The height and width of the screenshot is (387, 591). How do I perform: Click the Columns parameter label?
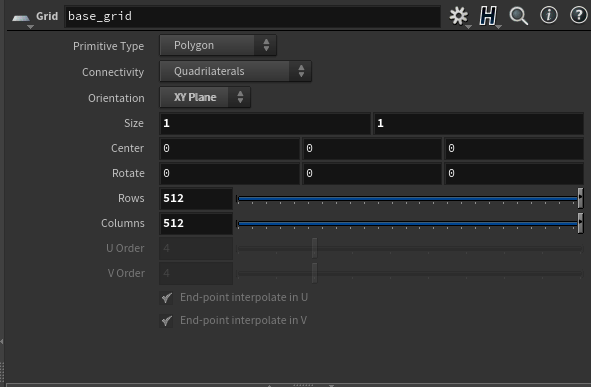(x=123, y=223)
